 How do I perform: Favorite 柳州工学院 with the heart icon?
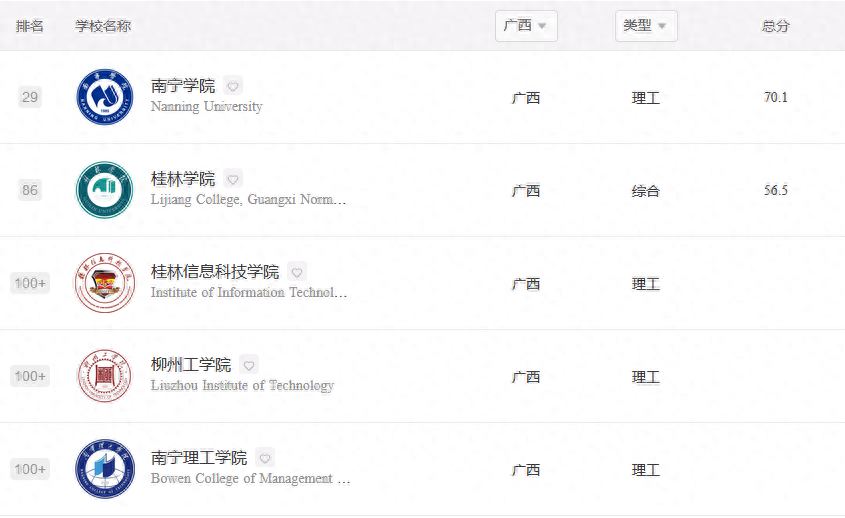[249, 365]
